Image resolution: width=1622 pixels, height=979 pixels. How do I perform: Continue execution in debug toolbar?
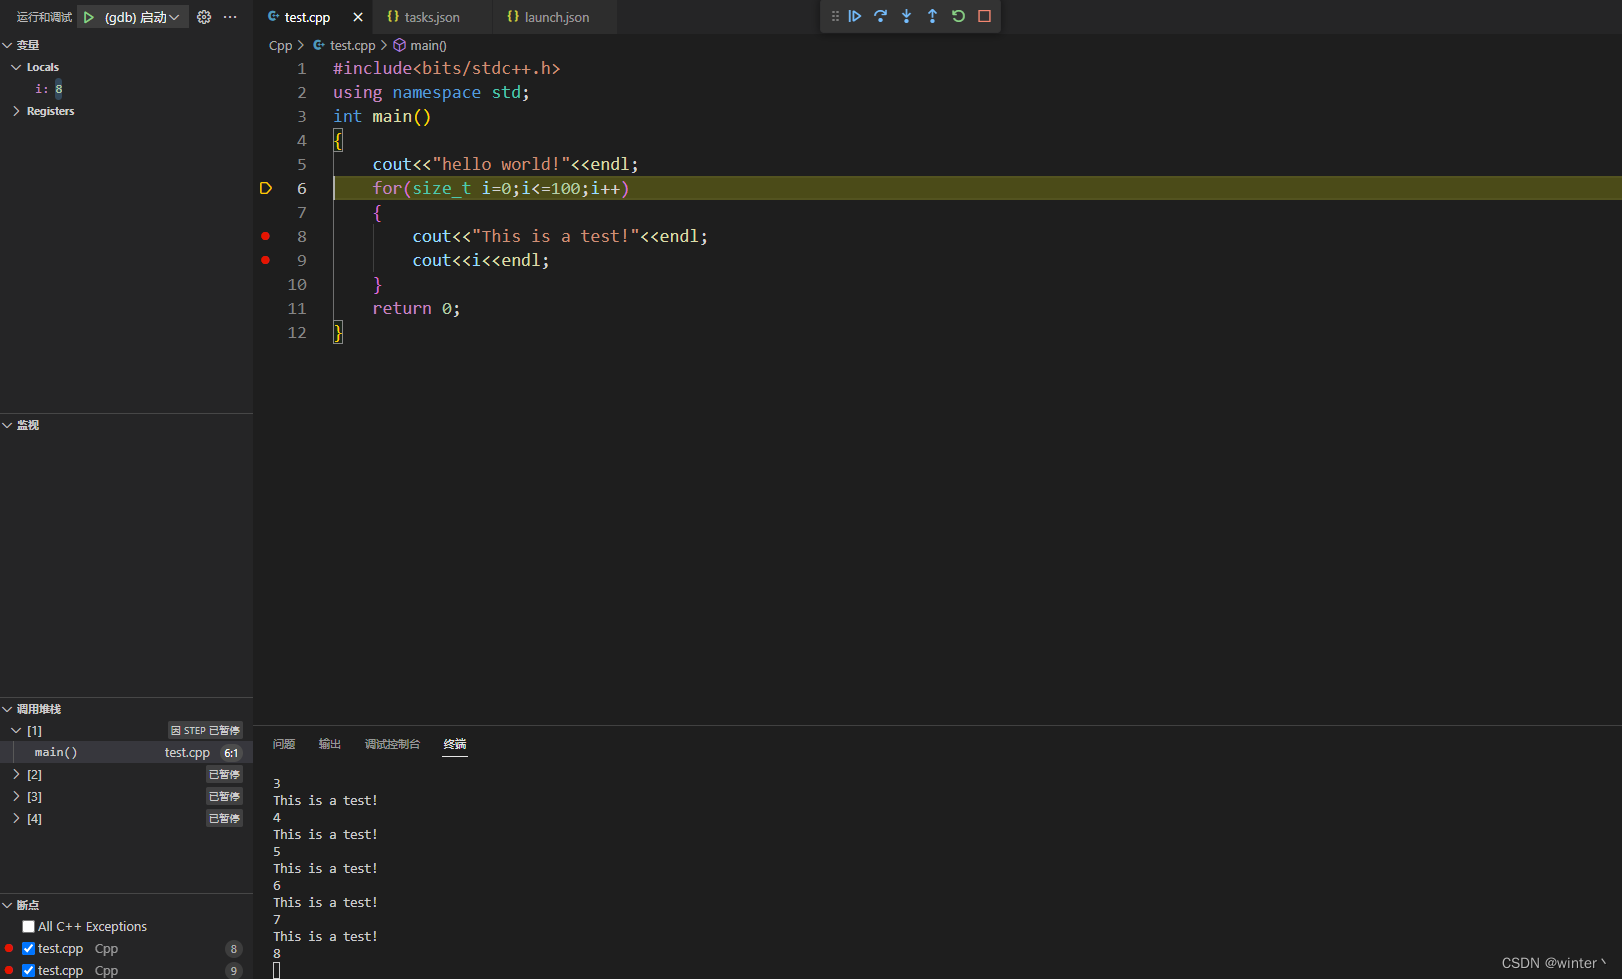855,16
